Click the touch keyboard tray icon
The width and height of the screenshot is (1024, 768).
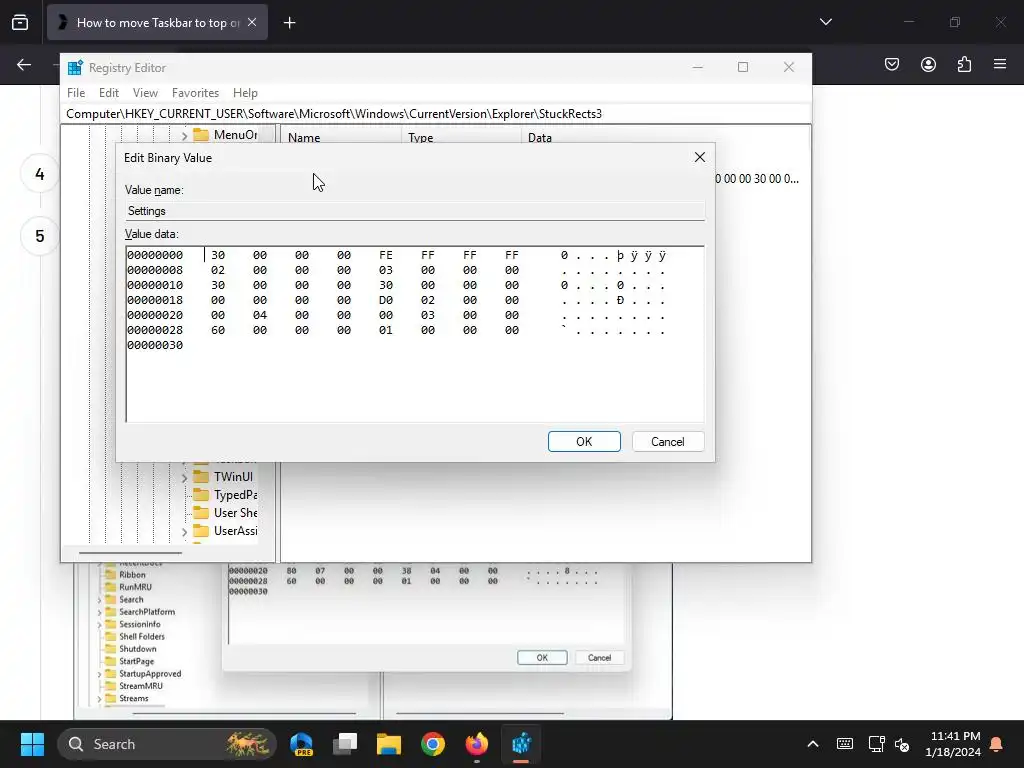pyautogui.click(x=844, y=744)
